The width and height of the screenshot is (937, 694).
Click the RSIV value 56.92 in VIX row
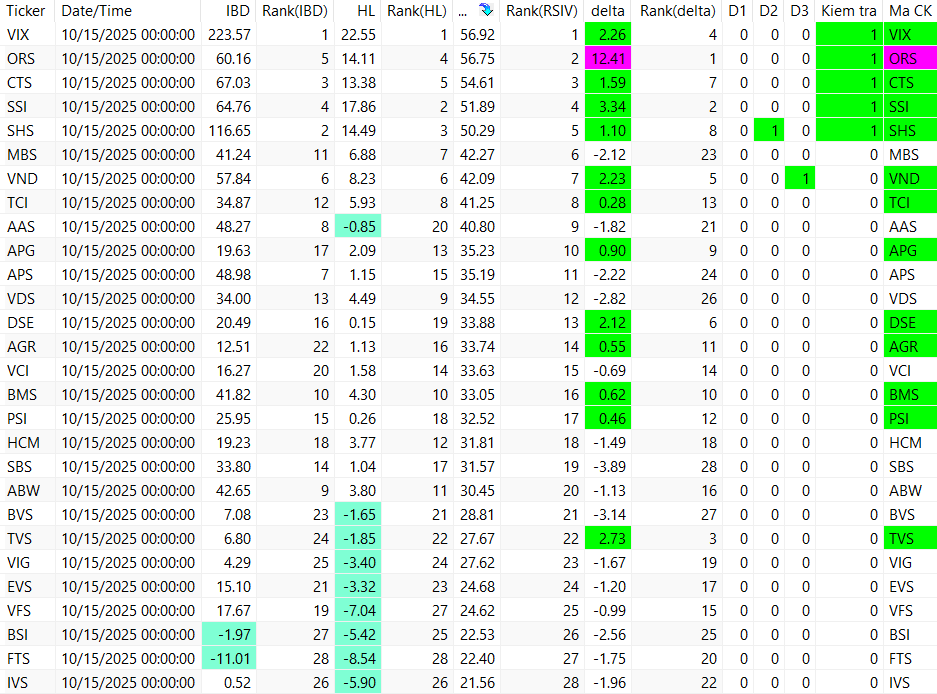(x=477, y=35)
